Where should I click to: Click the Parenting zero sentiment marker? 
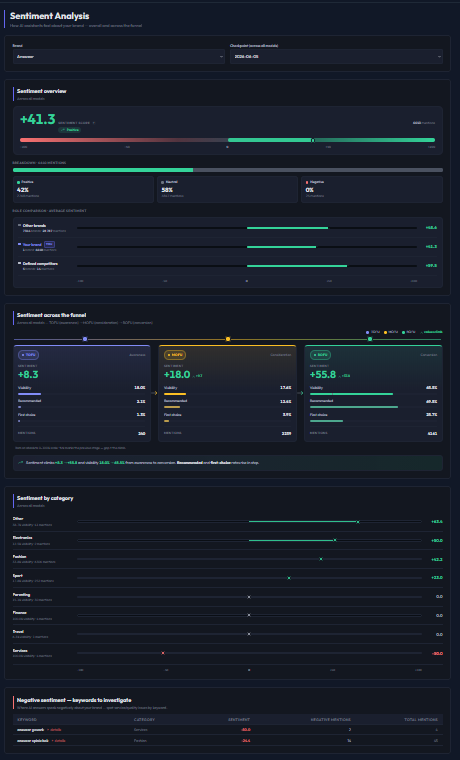[x=249, y=597]
